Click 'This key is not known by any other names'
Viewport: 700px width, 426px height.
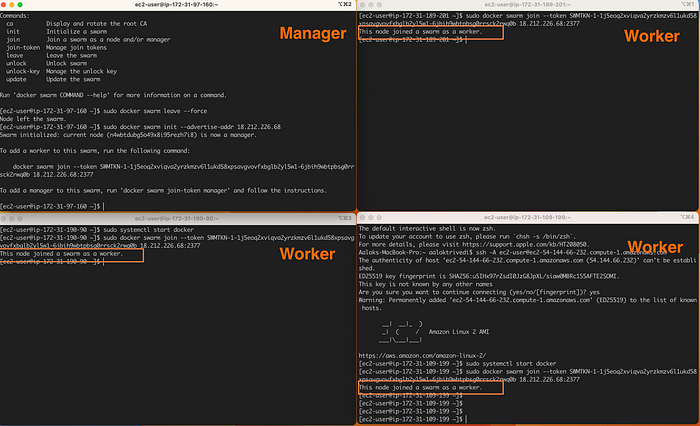(425, 284)
